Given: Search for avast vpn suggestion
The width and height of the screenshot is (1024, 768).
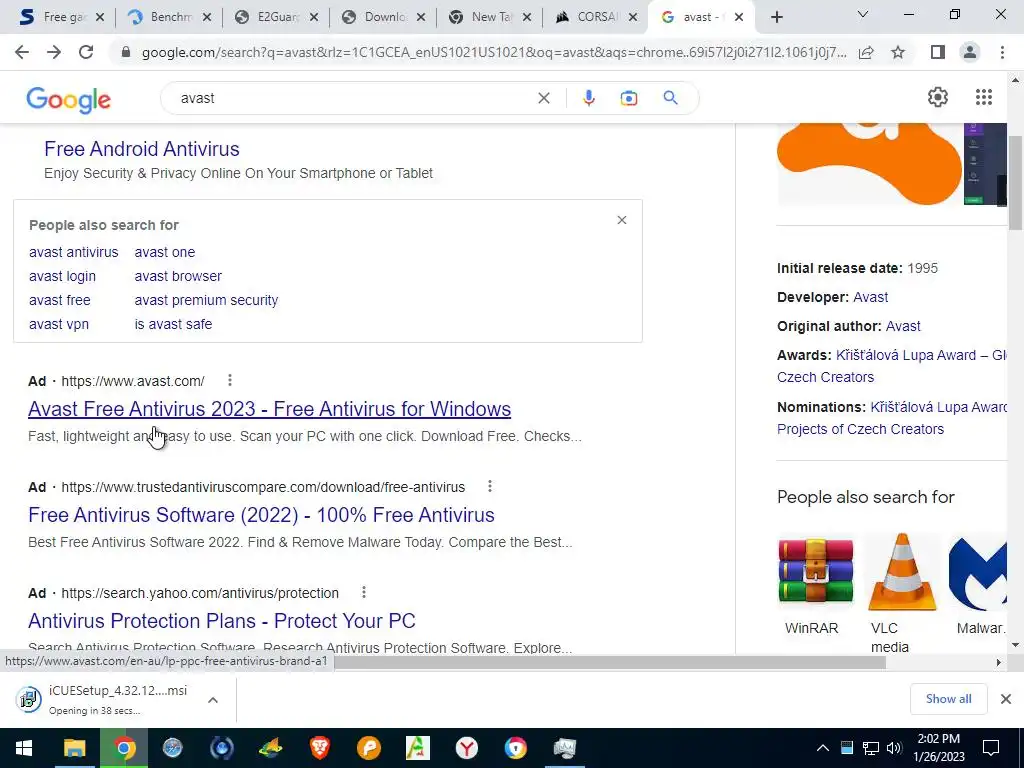Looking at the screenshot, I should (x=59, y=324).
